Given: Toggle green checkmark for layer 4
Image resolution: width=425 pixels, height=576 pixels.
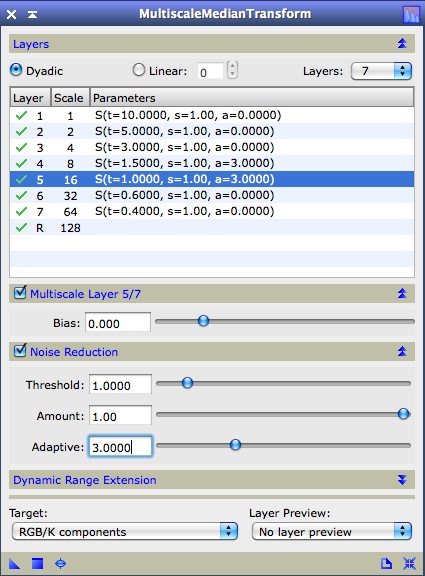Looking at the screenshot, I should click(21, 163).
